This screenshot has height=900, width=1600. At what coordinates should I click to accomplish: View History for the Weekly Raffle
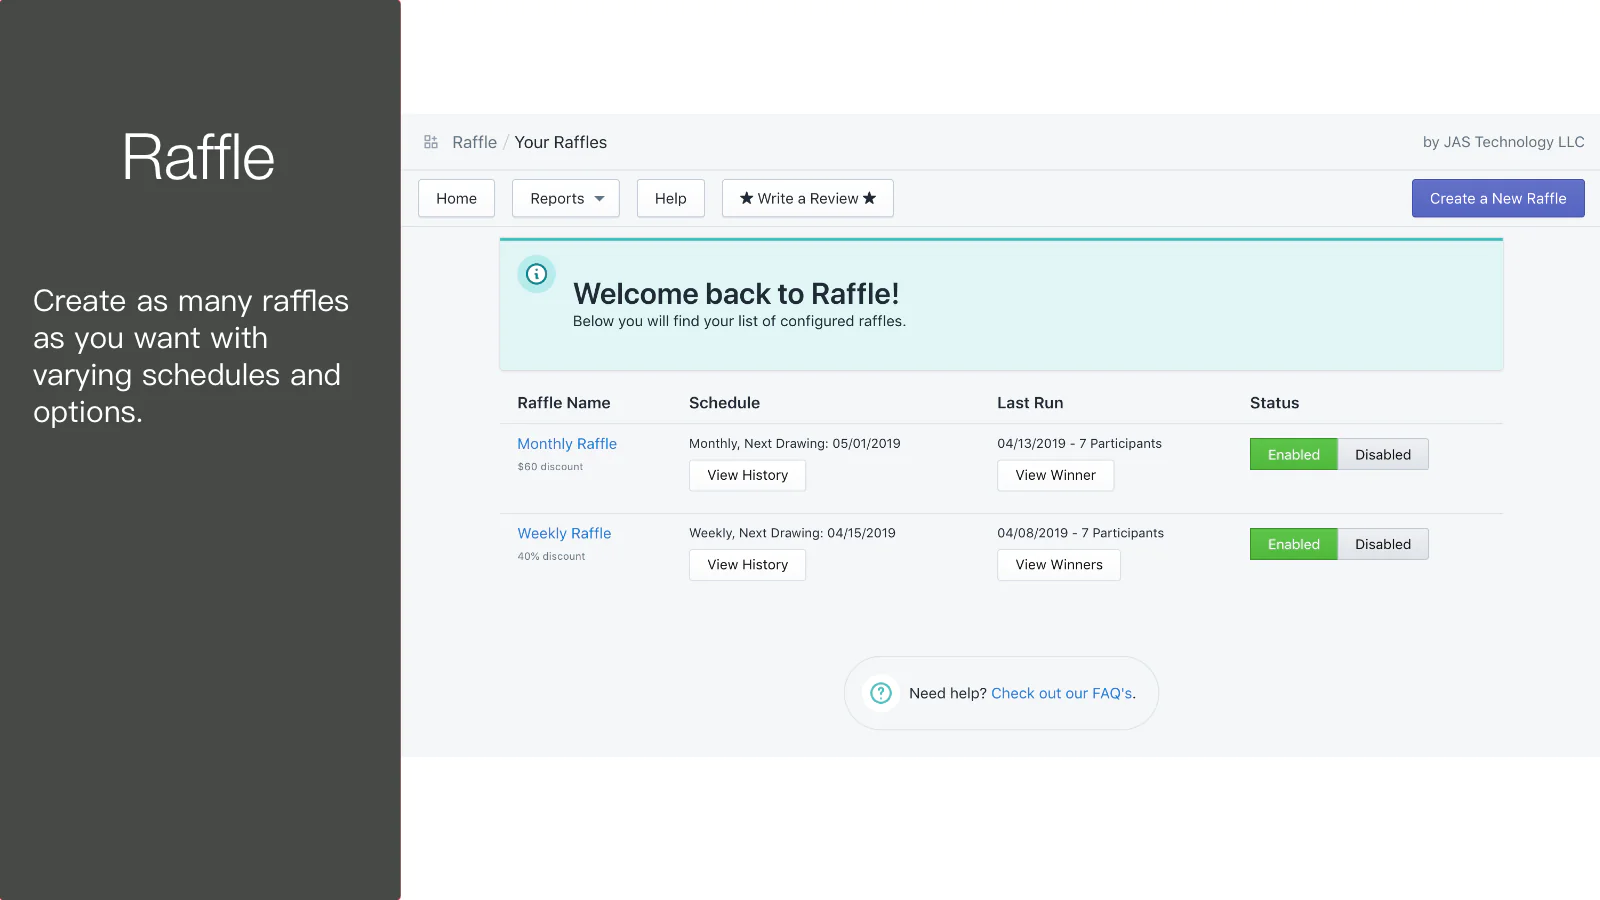pos(747,565)
